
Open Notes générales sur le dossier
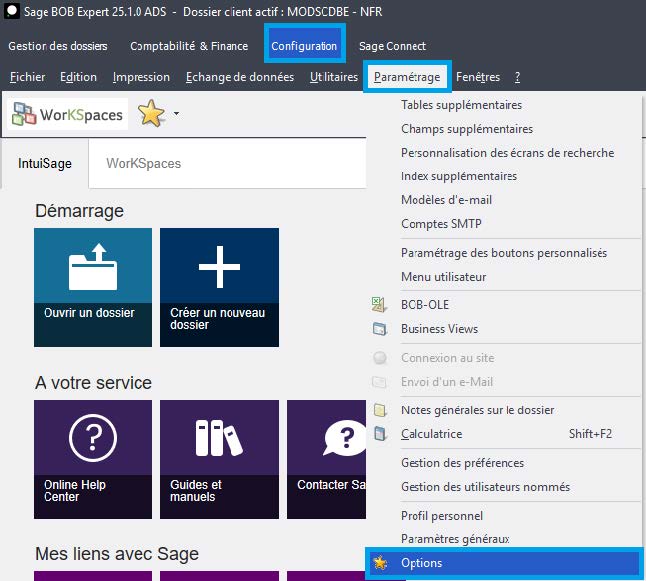[477, 410]
